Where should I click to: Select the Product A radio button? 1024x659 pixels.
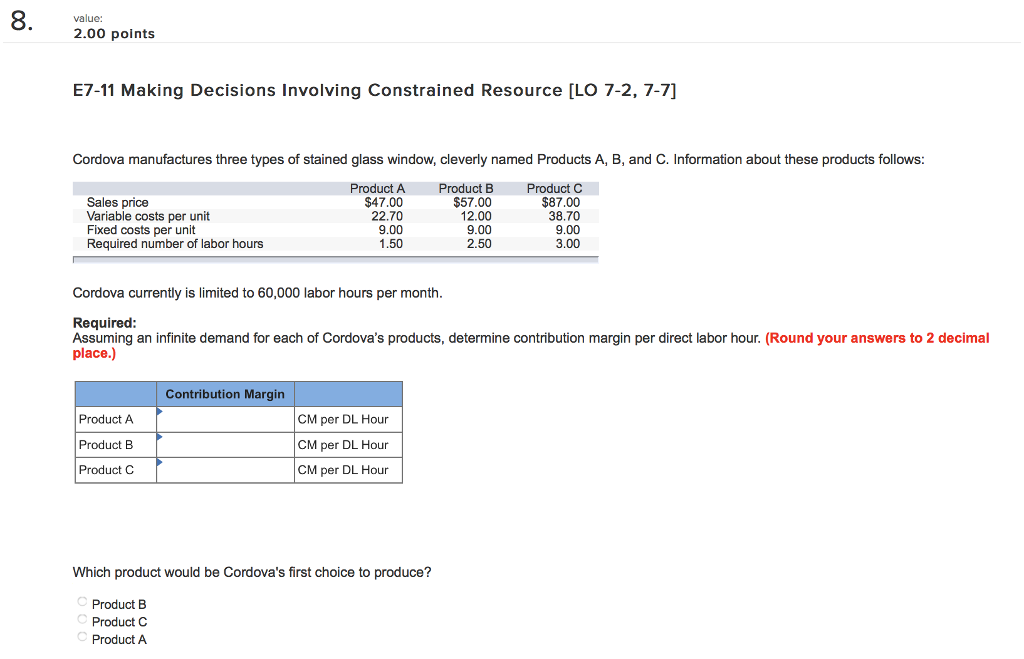(81, 636)
